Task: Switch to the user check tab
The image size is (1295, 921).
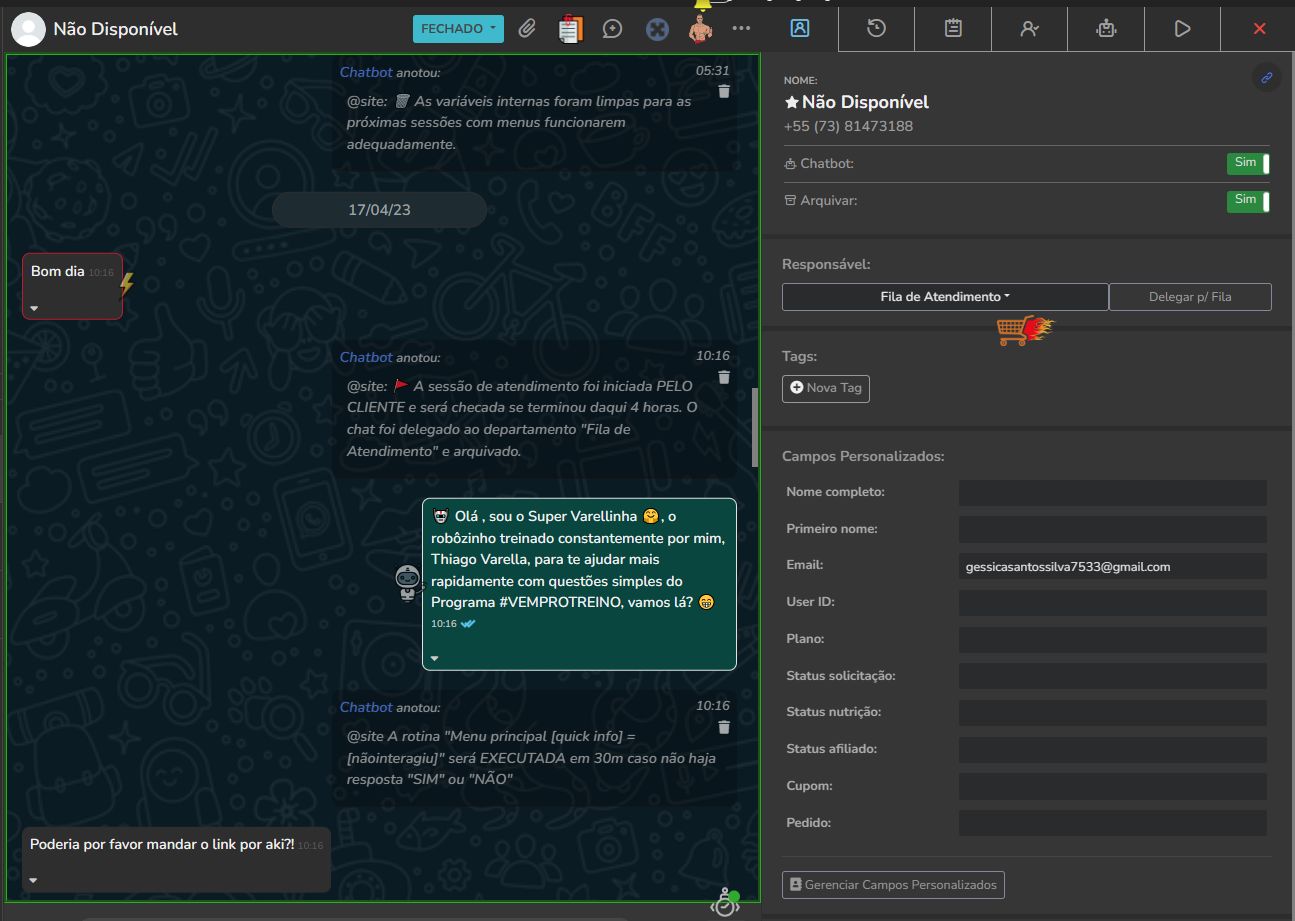Action: click(1029, 28)
